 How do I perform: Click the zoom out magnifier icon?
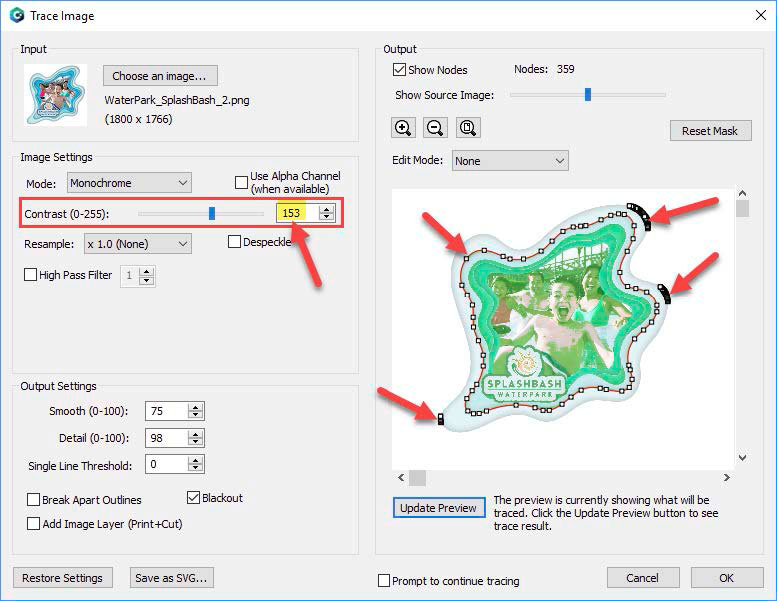click(x=435, y=128)
